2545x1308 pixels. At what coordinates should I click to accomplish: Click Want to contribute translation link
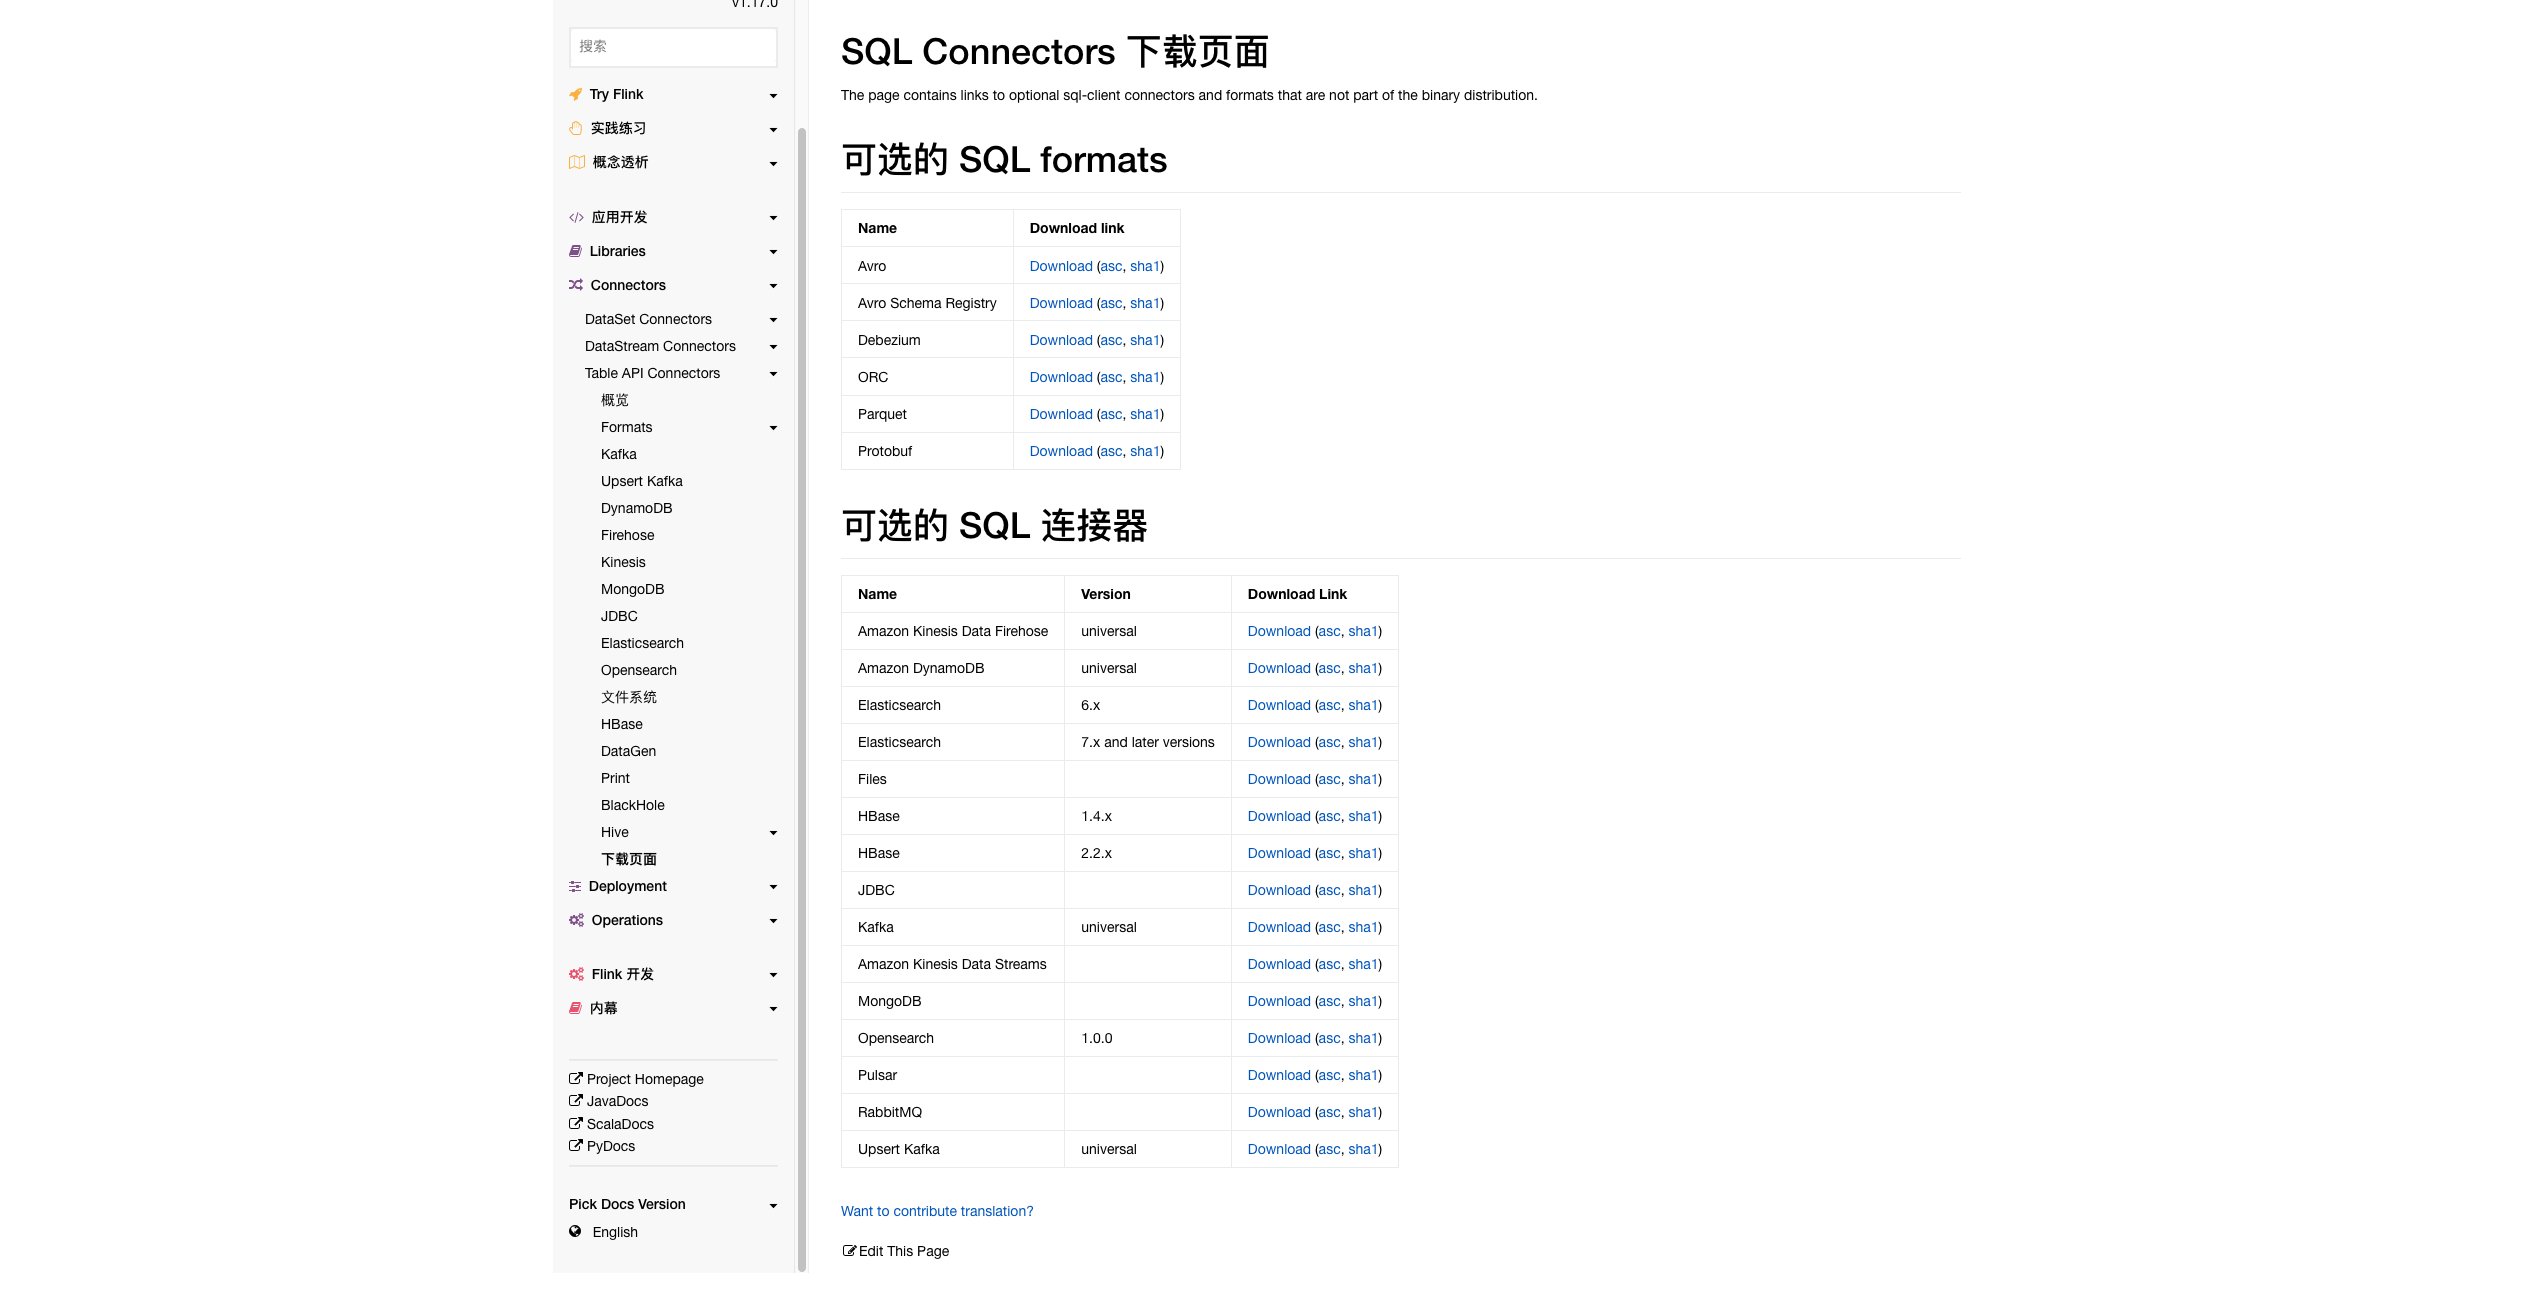937,1211
